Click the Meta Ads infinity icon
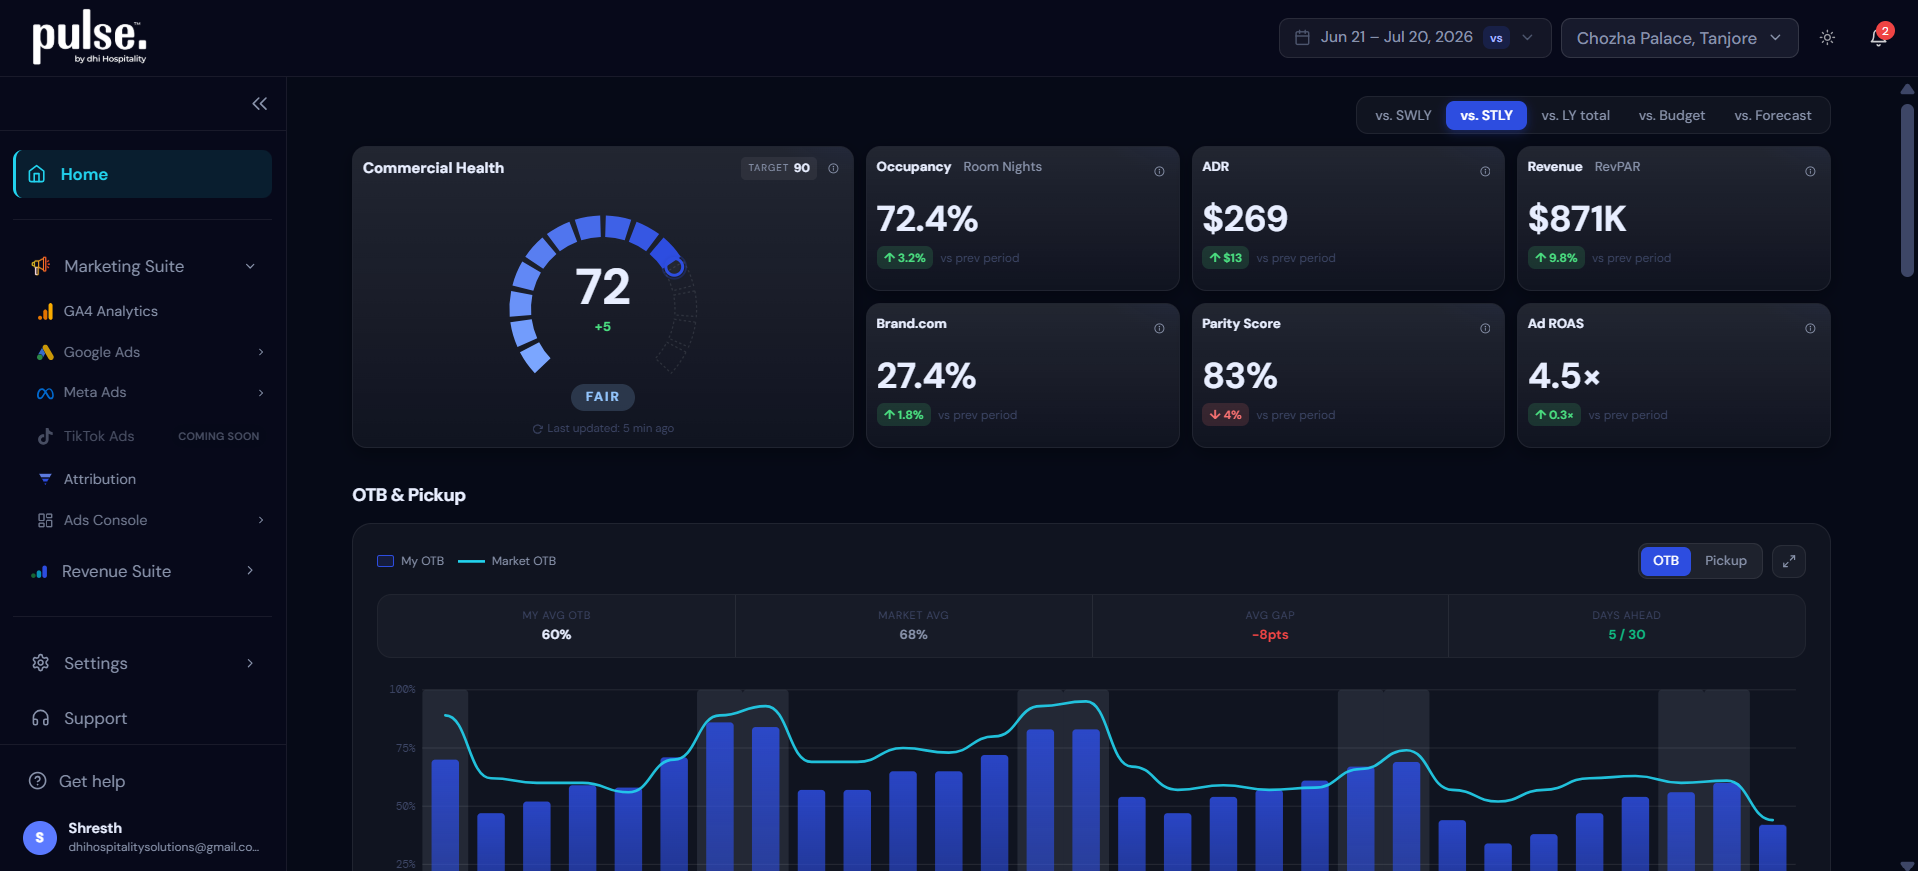This screenshot has height=871, width=1918. point(45,393)
